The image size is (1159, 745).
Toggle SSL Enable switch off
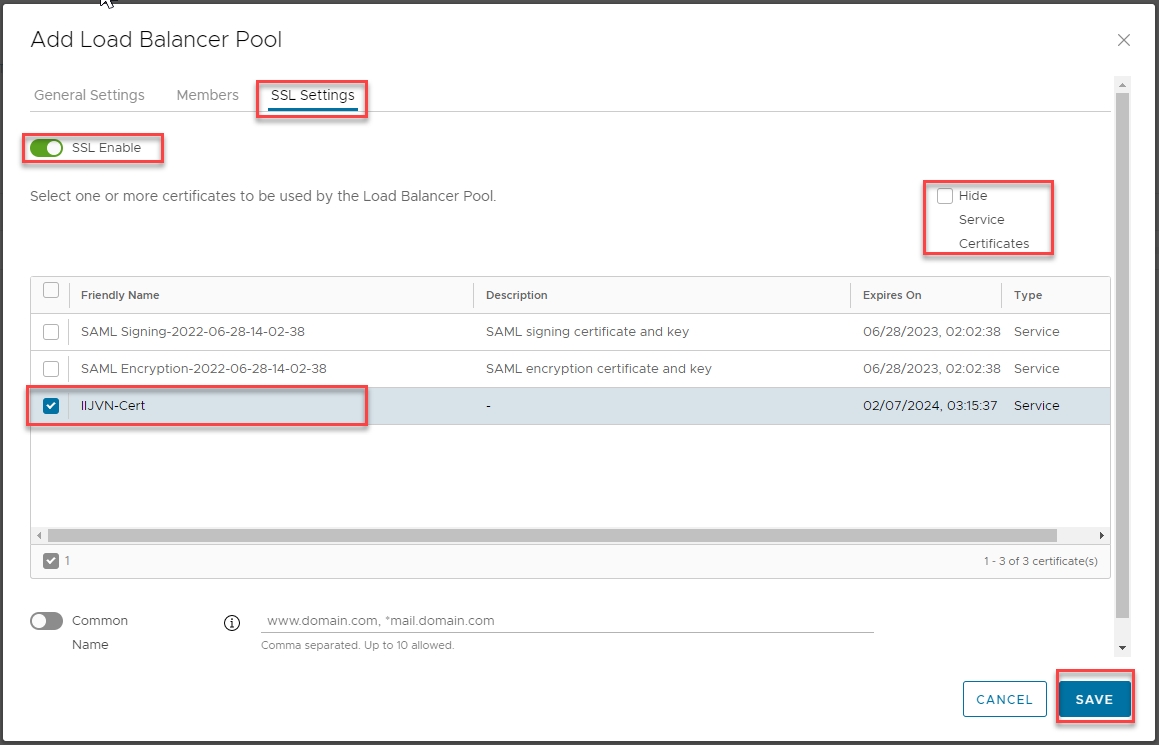(x=47, y=148)
